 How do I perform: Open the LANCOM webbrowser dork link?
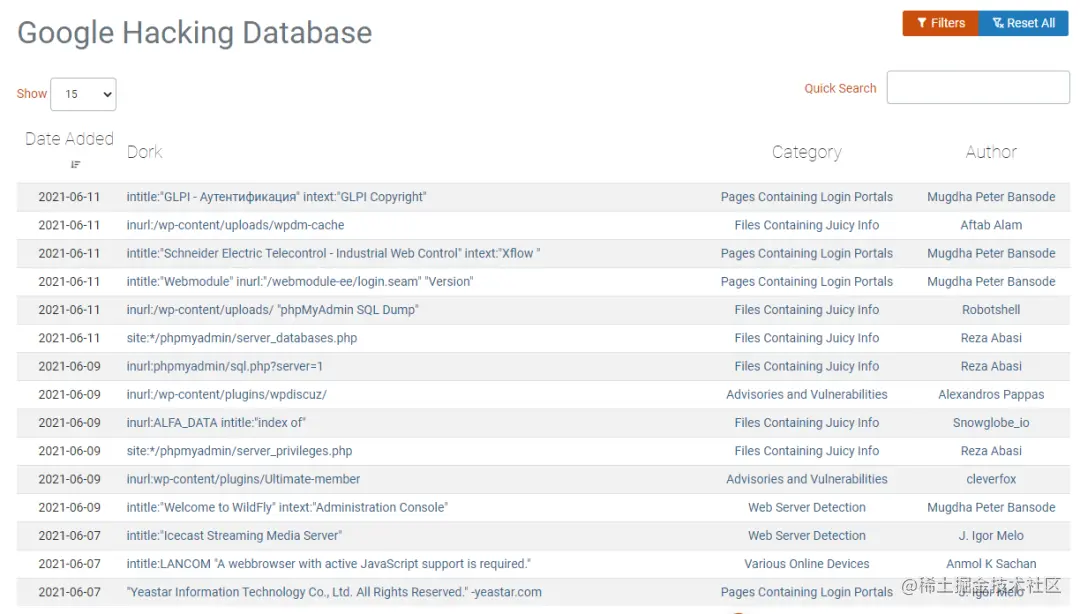coord(329,564)
